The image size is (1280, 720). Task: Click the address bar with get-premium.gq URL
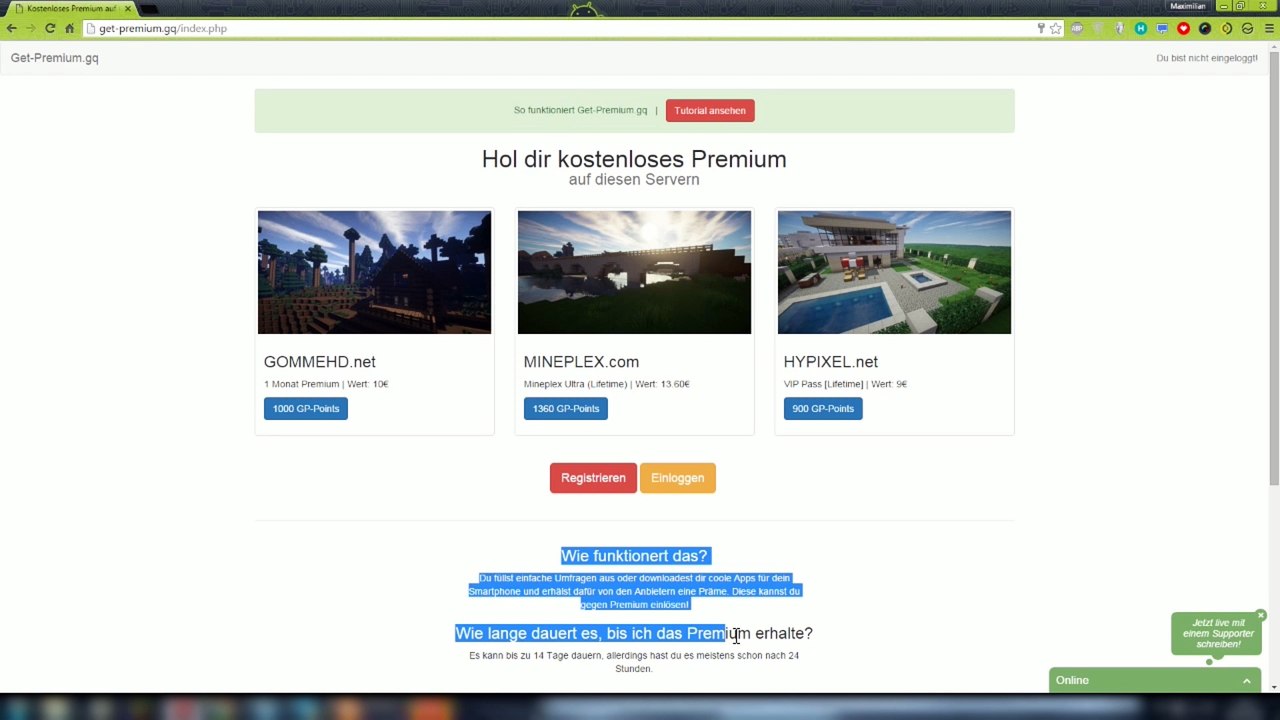560,28
